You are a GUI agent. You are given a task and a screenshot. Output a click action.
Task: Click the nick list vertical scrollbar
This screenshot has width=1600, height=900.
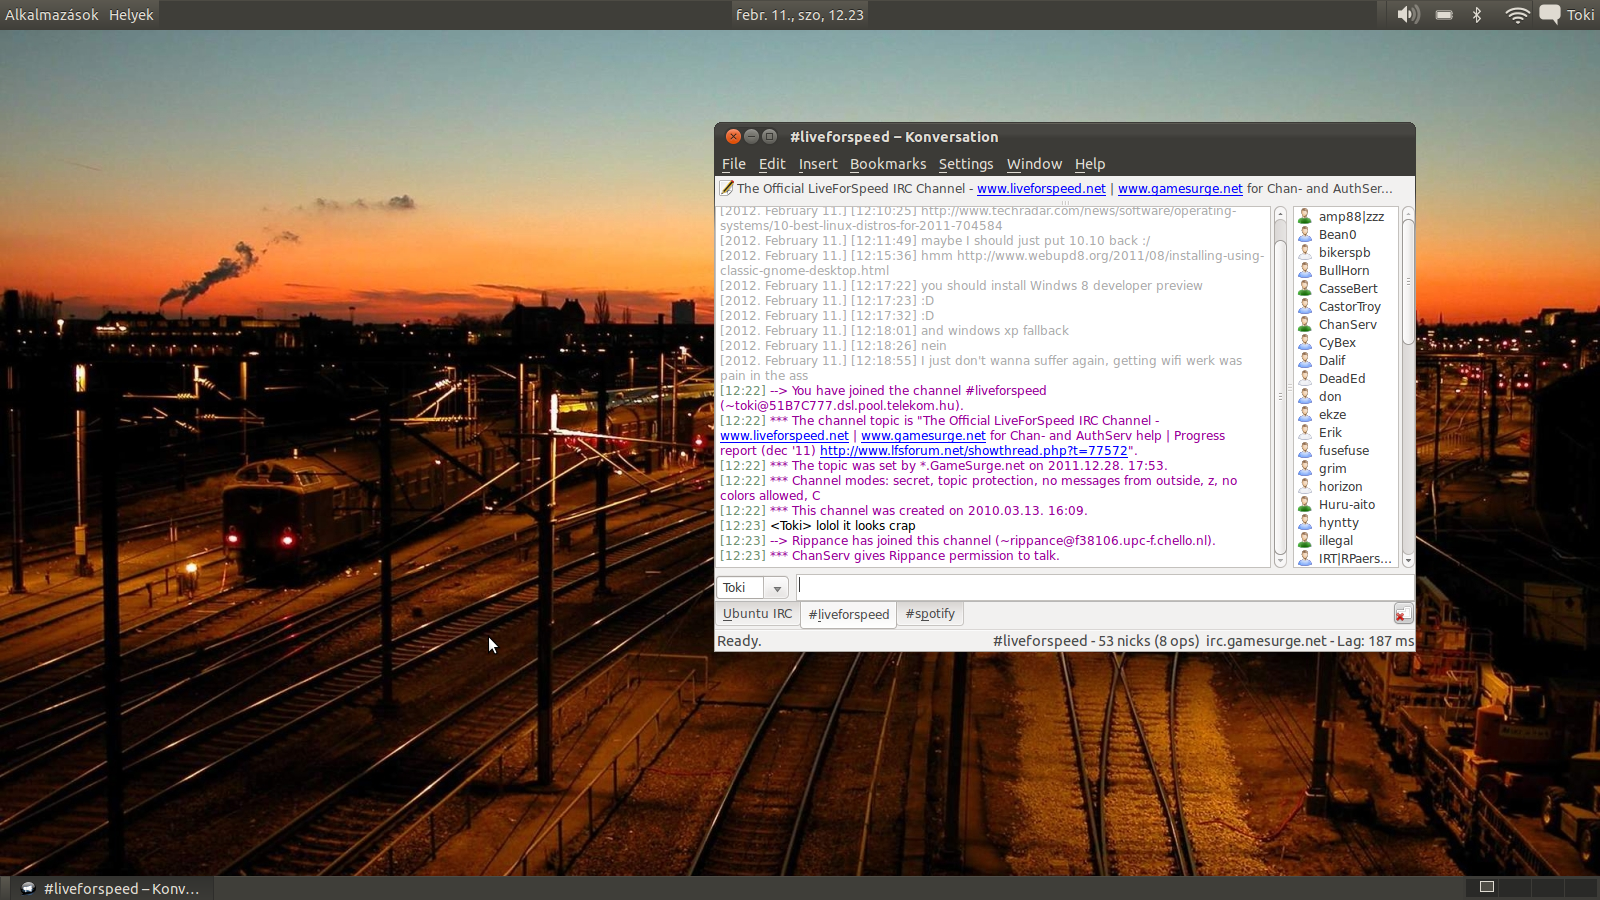1408,280
